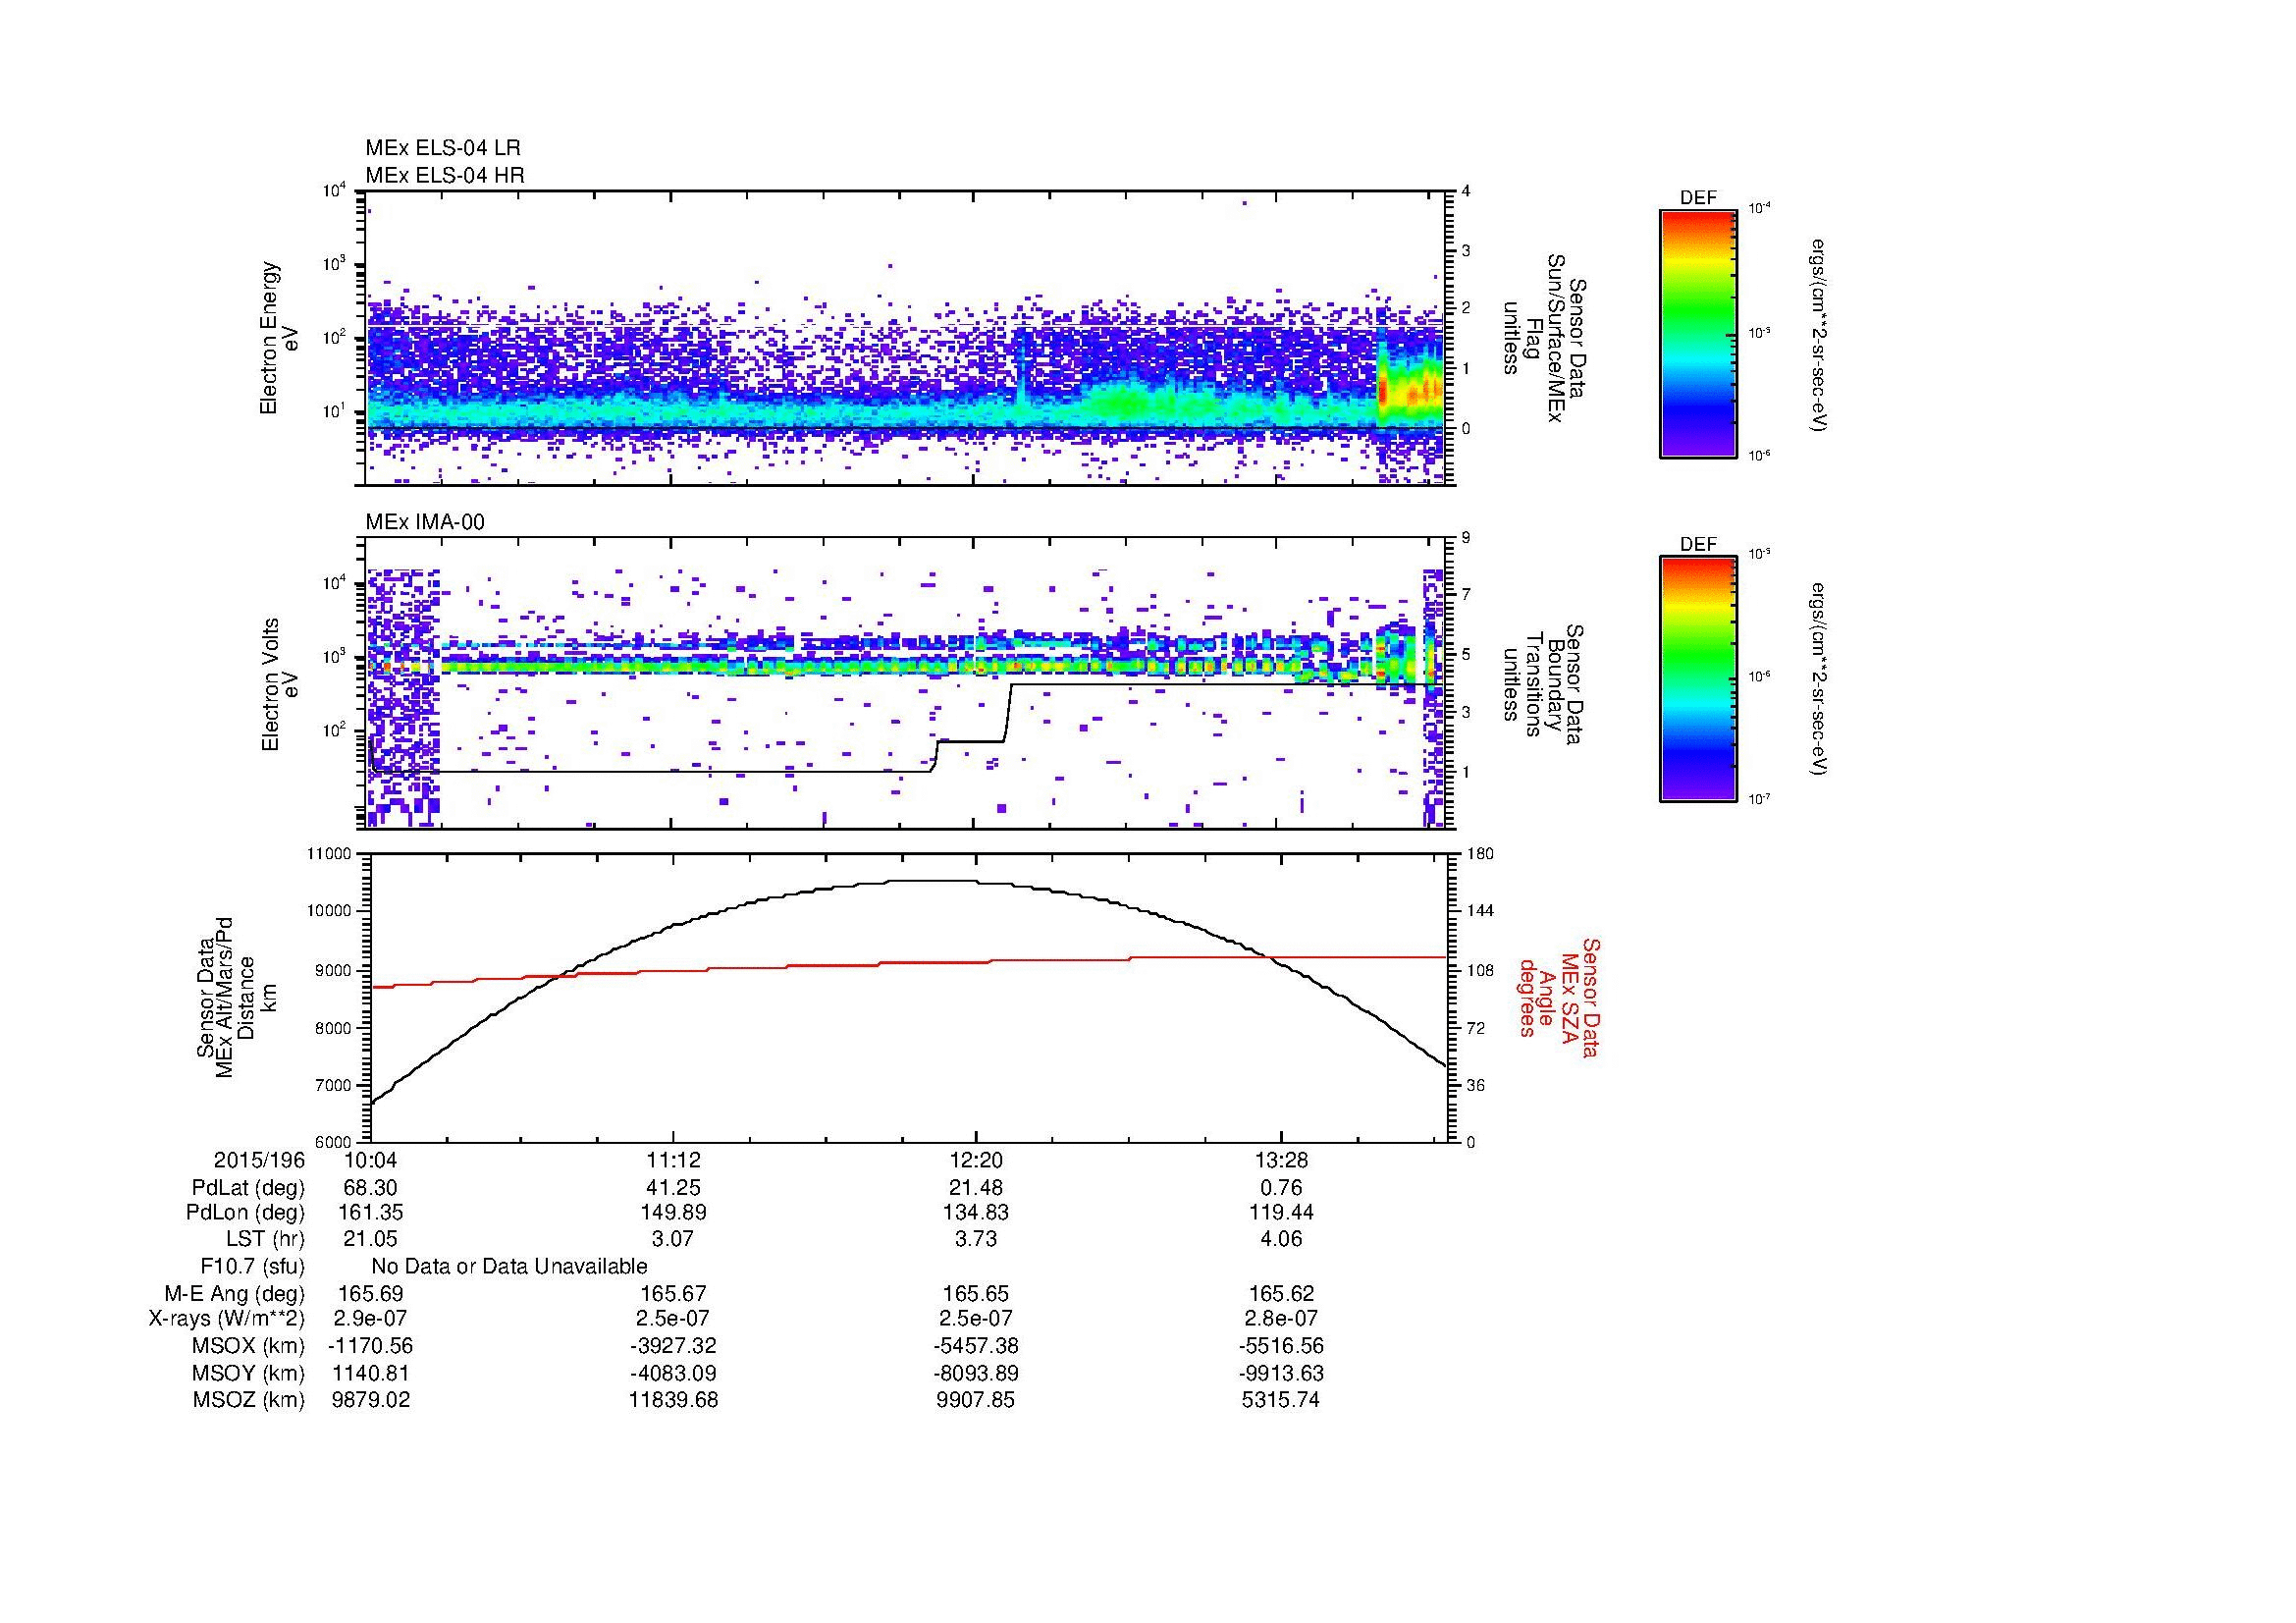This screenshot has height=1623, width=2296.
Task: Click the 'MSOY (km)' row label
Action: point(248,1373)
